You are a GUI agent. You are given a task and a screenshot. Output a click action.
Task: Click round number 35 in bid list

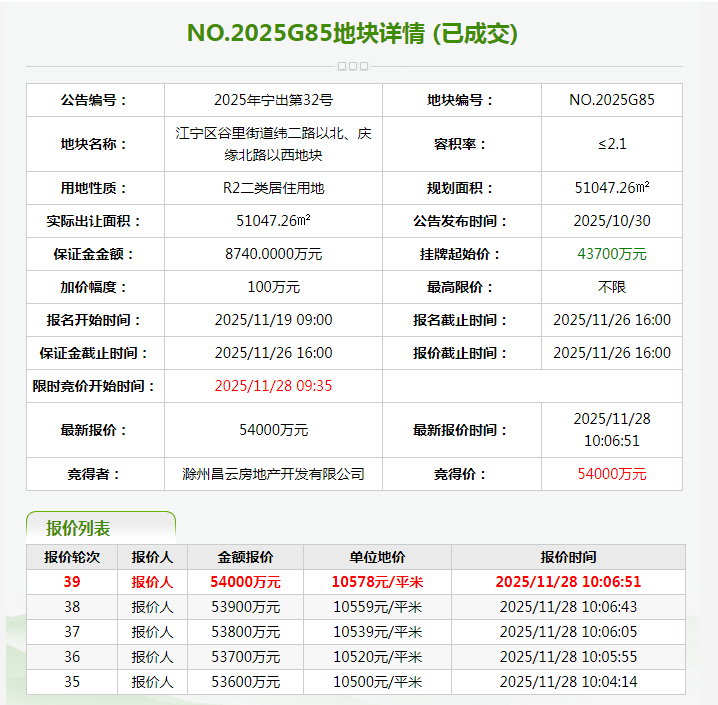[72, 682]
